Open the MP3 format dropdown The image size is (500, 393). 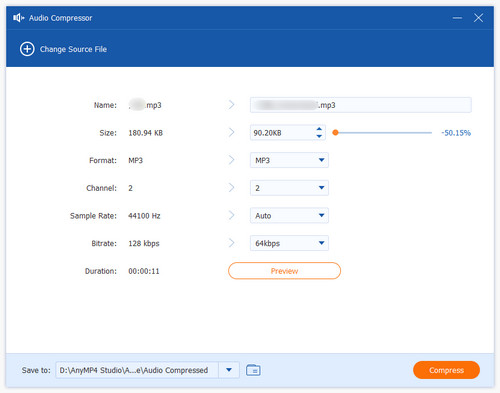click(x=289, y=160)
